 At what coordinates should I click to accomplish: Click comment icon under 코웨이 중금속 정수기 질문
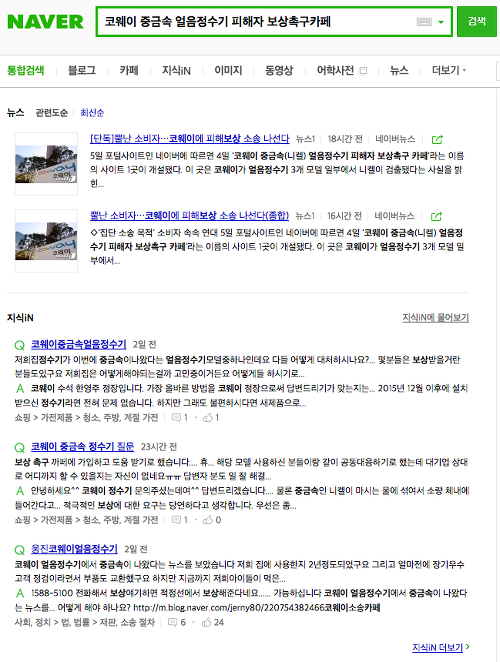(x=176, y=520)
